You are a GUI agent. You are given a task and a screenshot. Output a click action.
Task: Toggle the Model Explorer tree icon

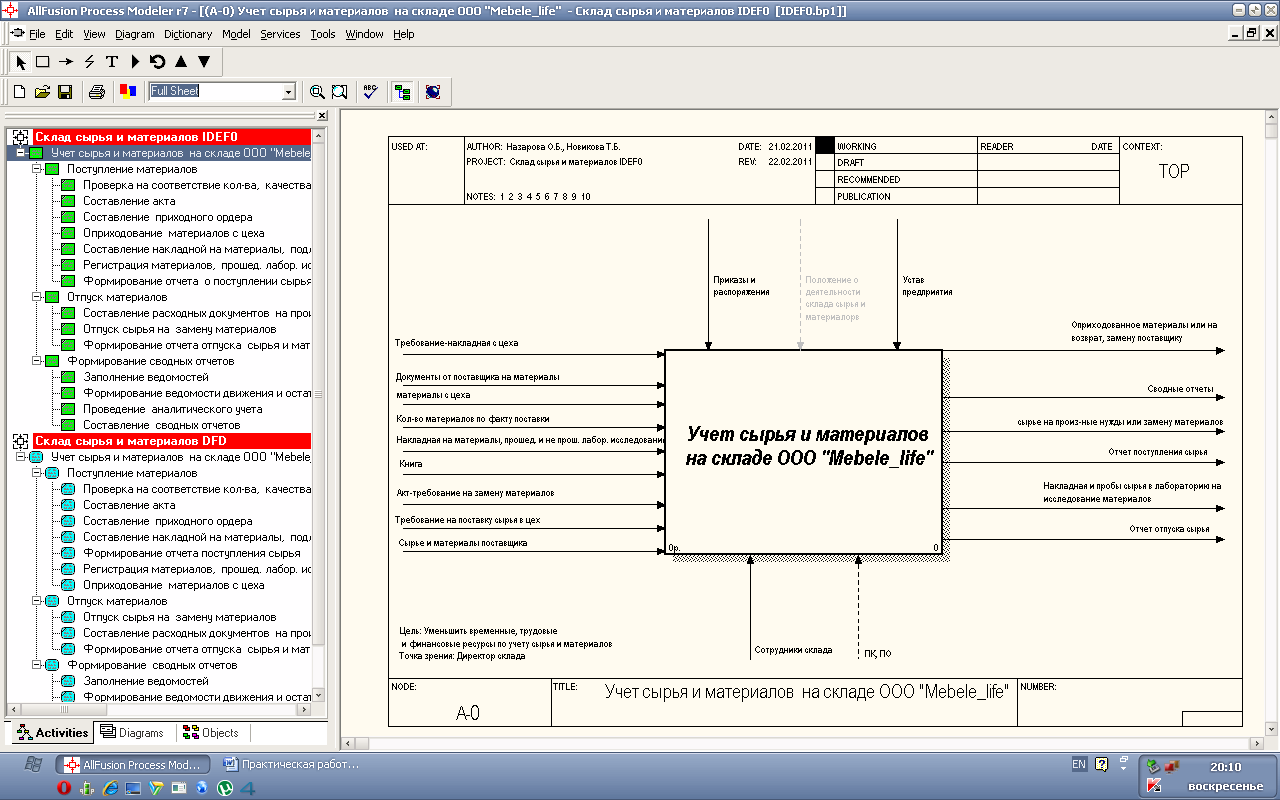coord(402,92)
